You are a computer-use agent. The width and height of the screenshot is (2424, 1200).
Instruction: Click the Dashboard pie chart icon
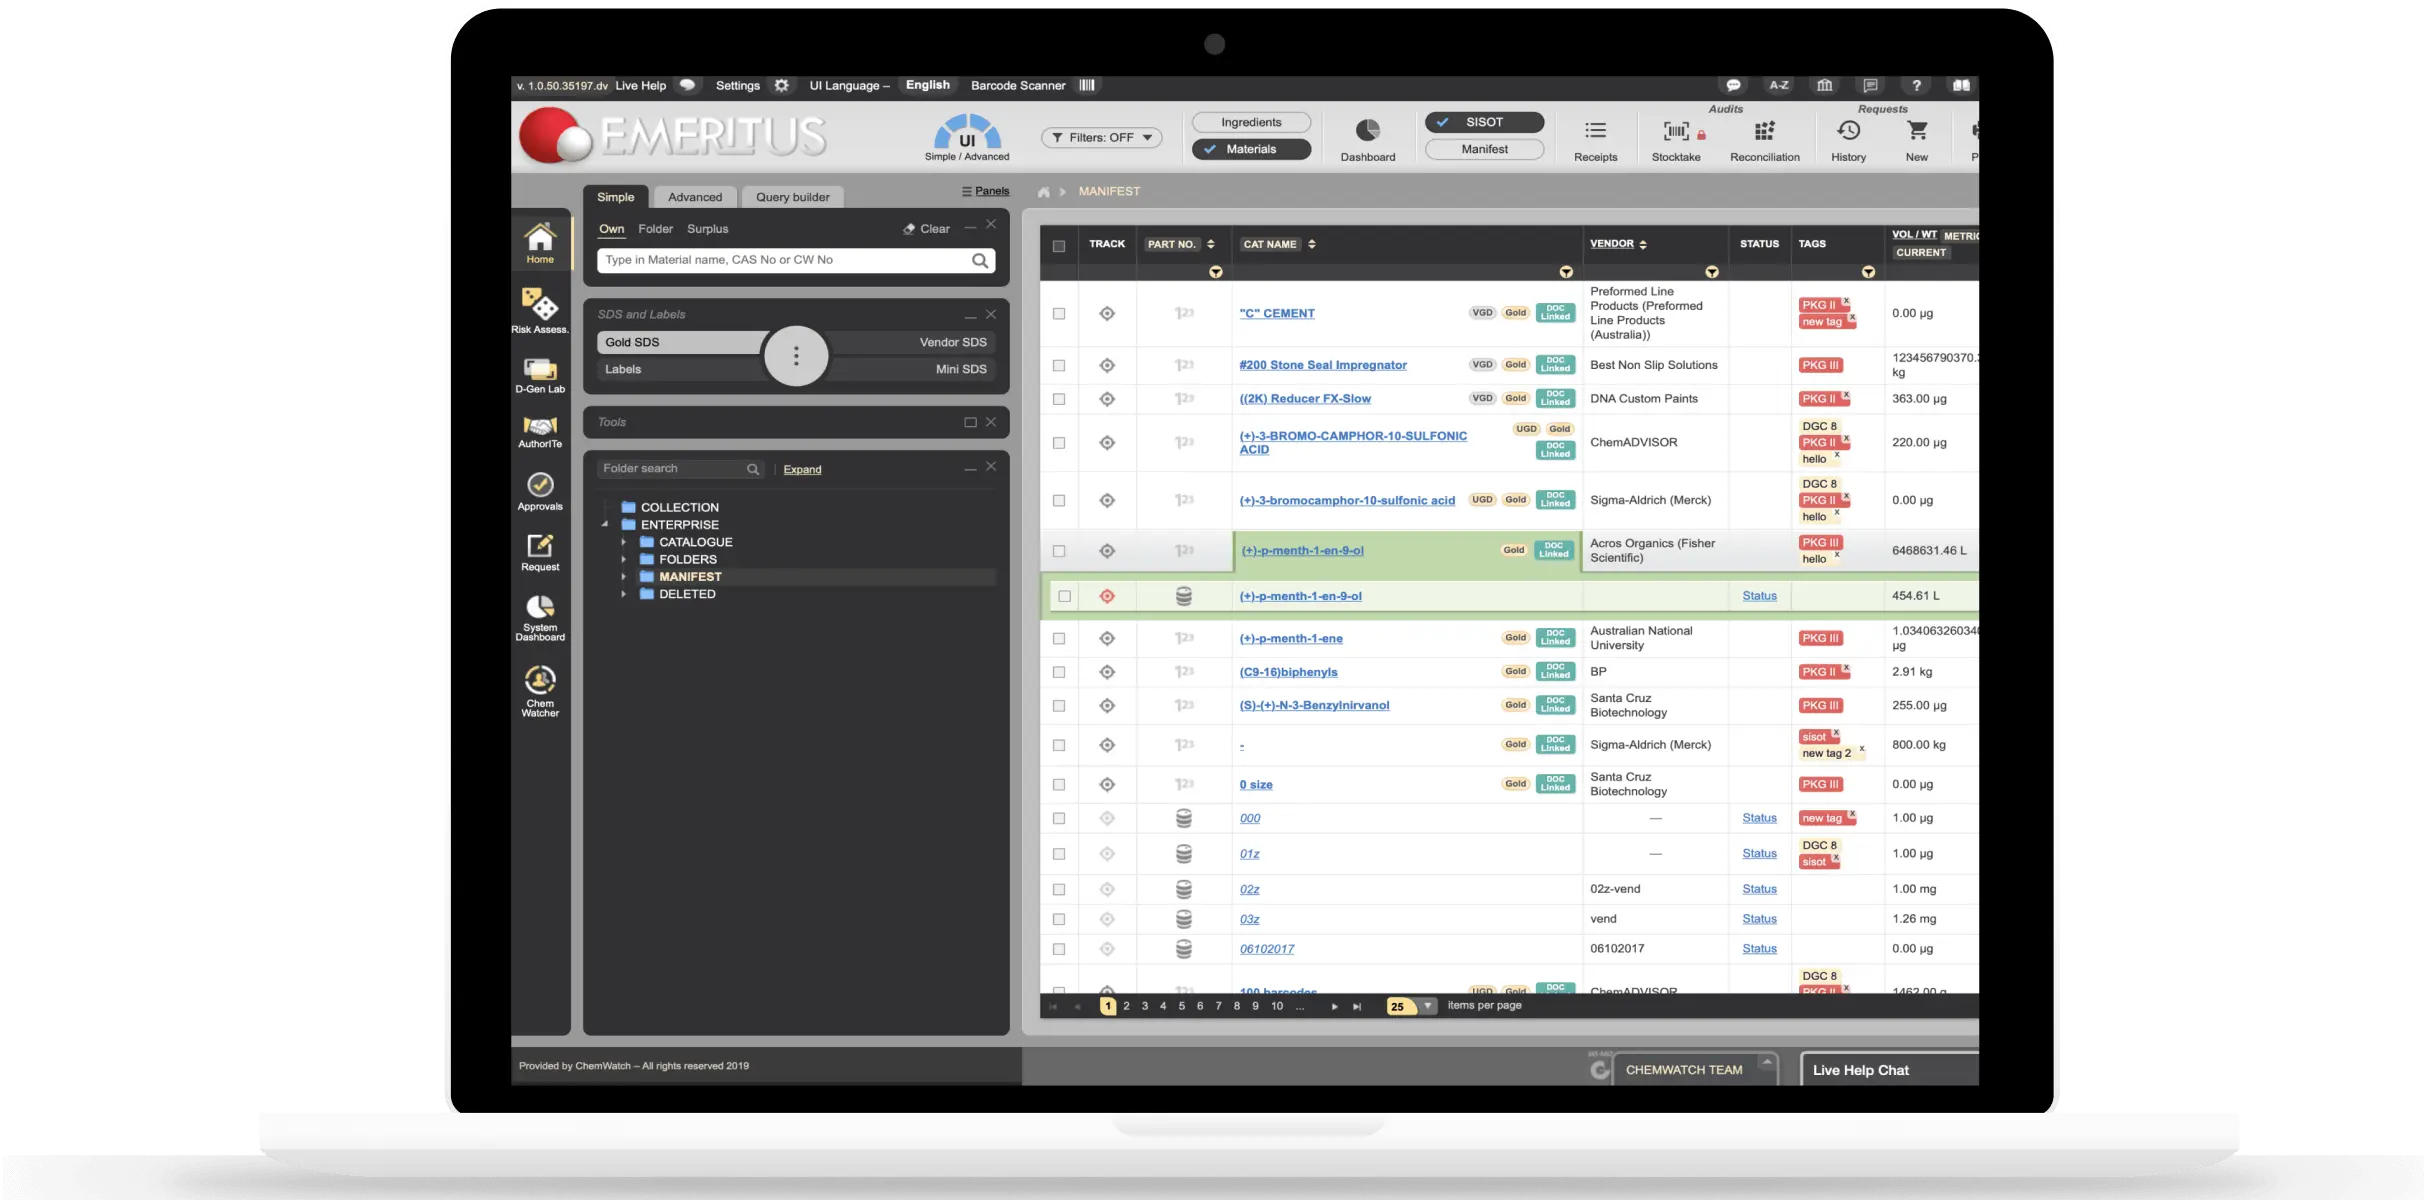[x=1367, y=131]
